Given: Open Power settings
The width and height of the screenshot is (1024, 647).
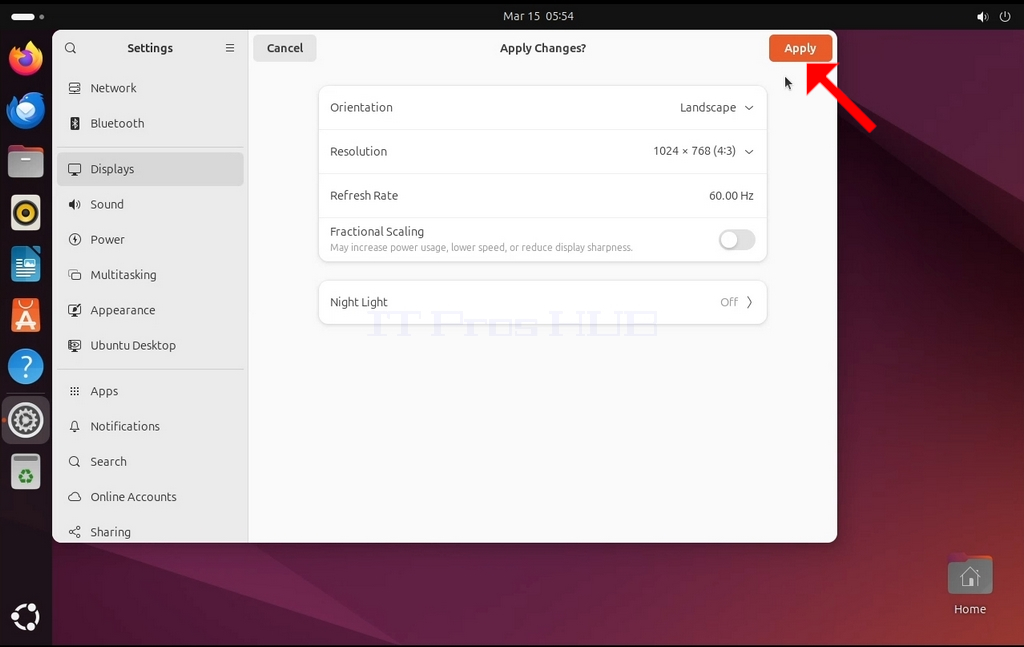Looking at the screenshot, I should tap(150, 240).
